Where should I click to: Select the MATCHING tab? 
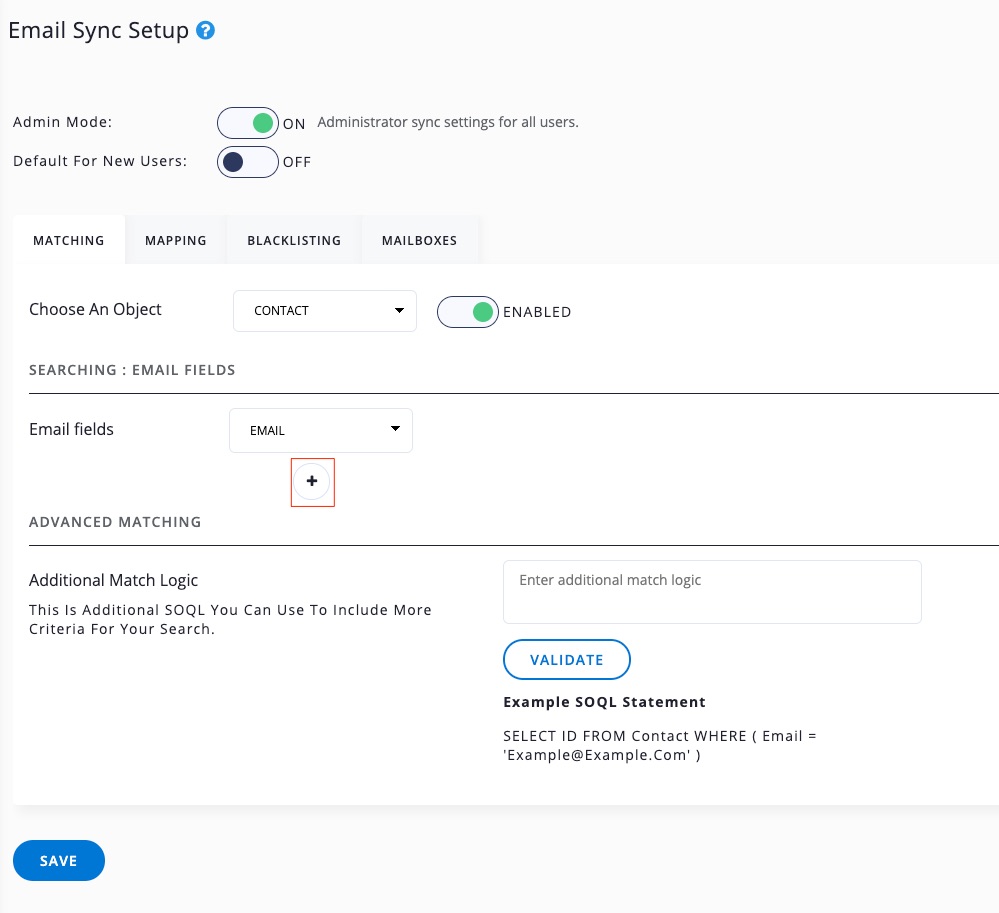click(x=69, y=241)
